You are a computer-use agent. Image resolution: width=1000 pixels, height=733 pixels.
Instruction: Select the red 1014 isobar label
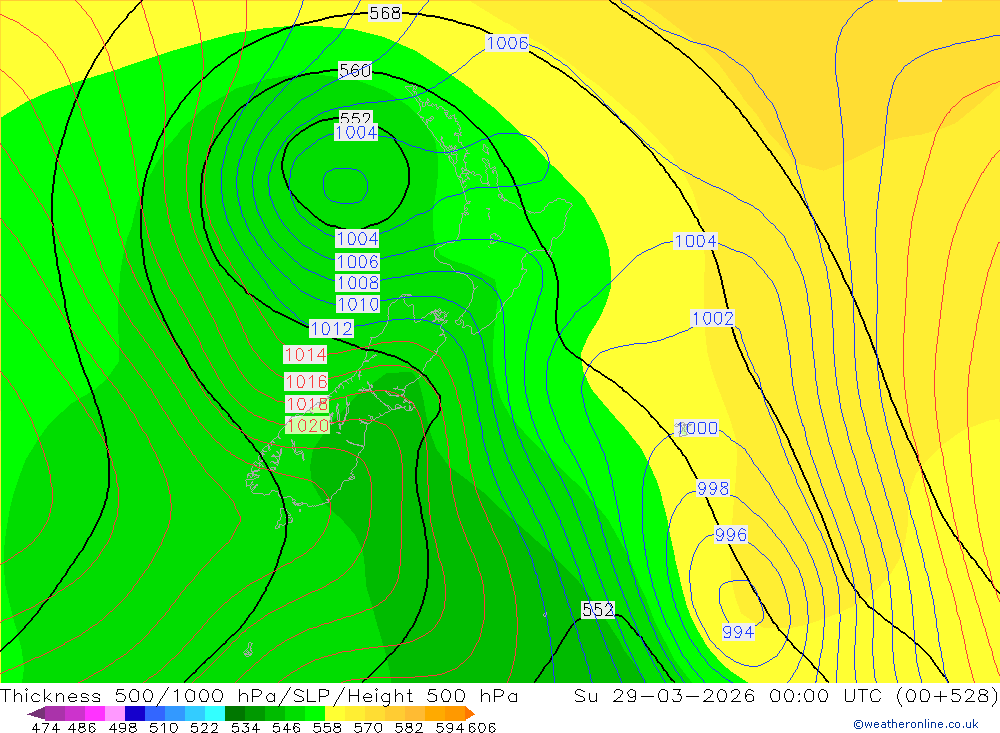point(305,355)
